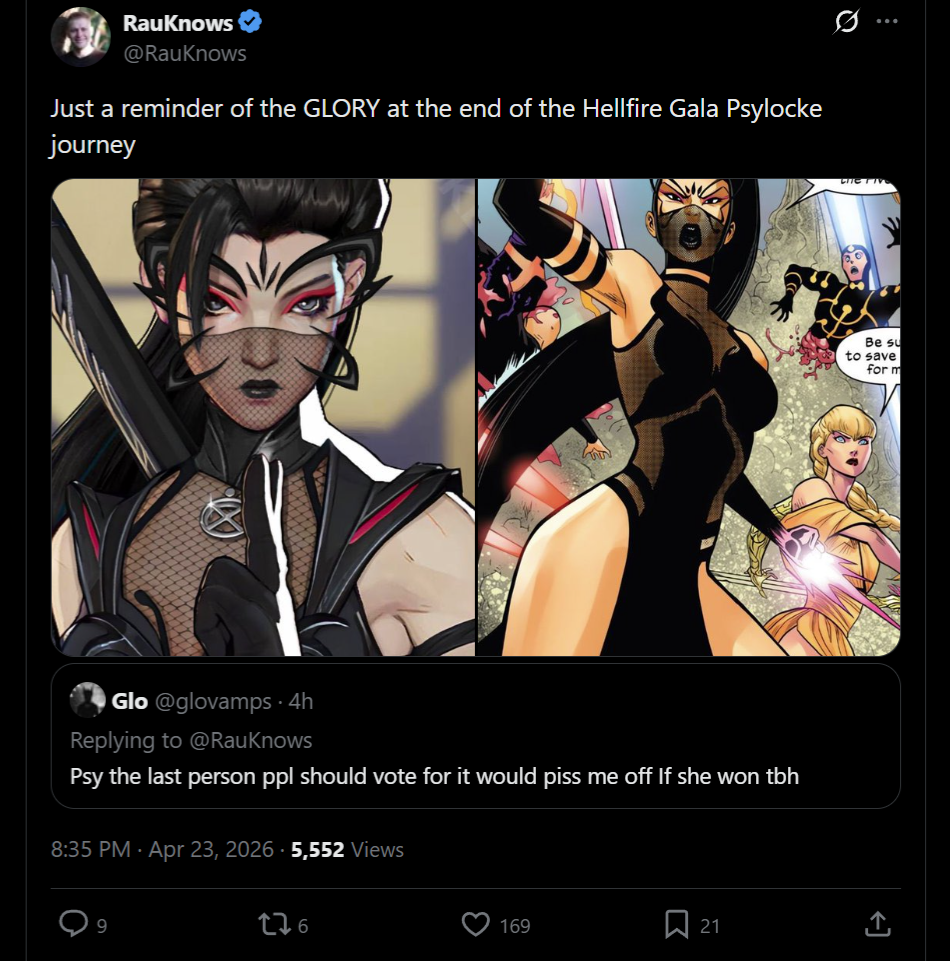Open the Grok slashed-circle icon
This screenshot has width=950, height=961.
coord(846,22)
